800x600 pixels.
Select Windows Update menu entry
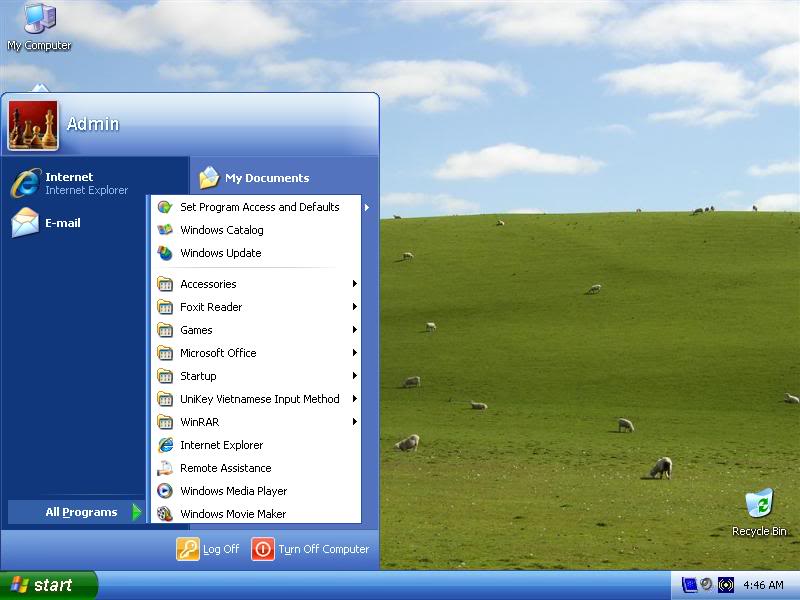pos(256,253)
